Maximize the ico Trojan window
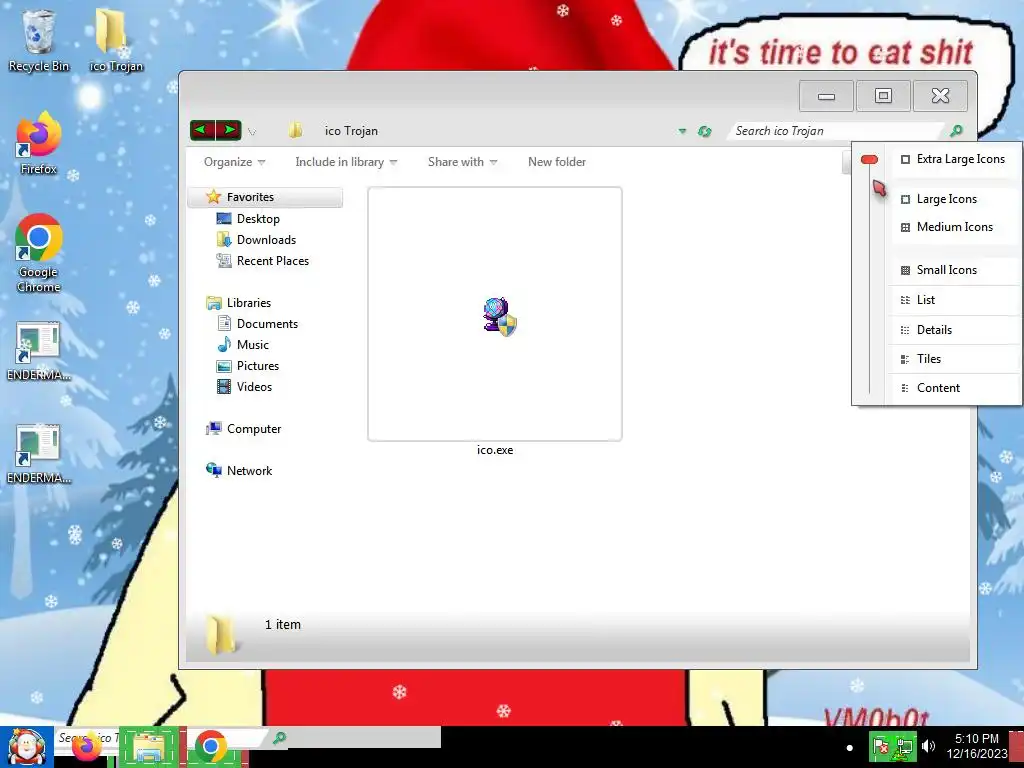This screenshot has height=768, width=1024. (883, 96)
